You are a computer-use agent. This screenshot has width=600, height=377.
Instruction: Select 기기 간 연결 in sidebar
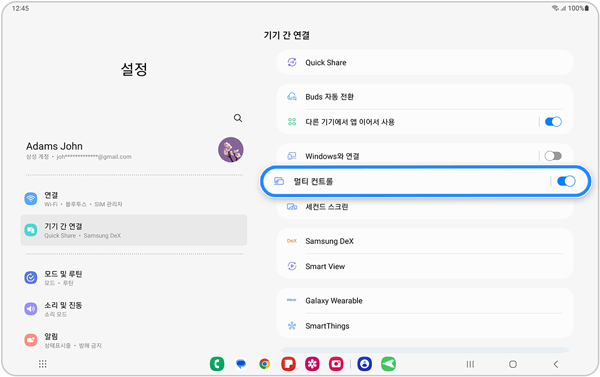pos(134,230)
